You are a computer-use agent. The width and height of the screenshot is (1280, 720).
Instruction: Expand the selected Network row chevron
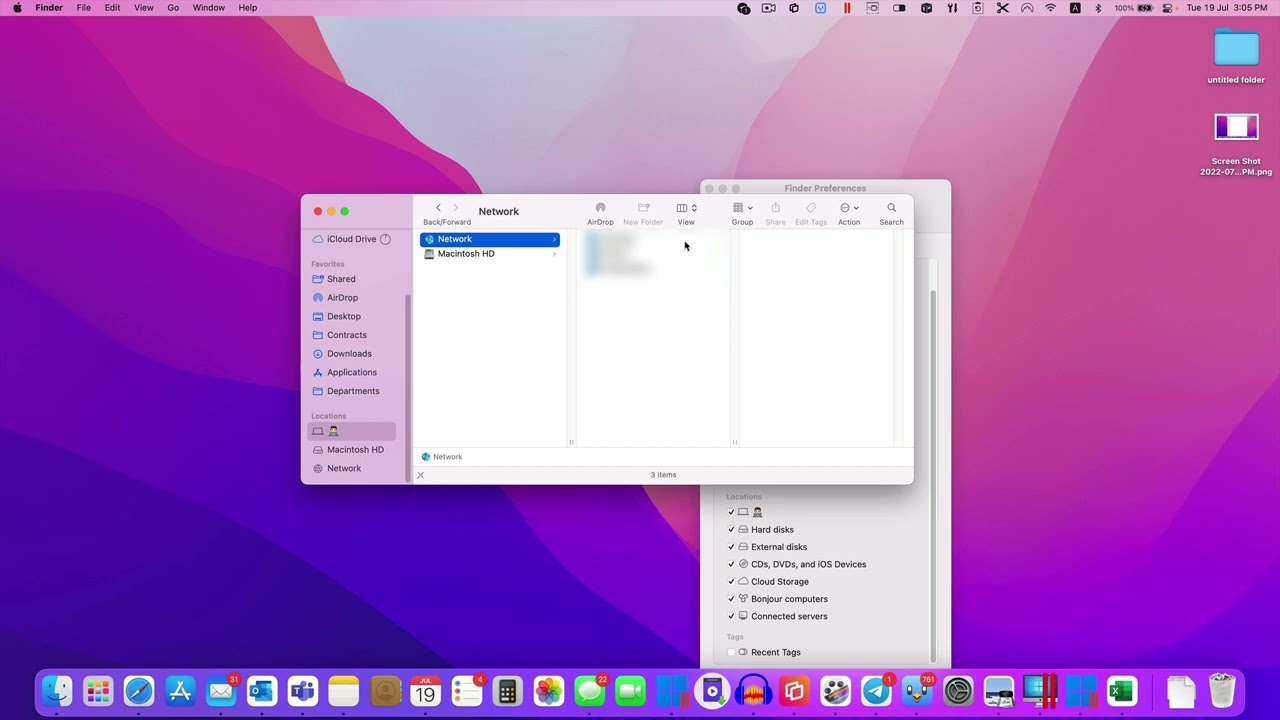tap(554, 239)
